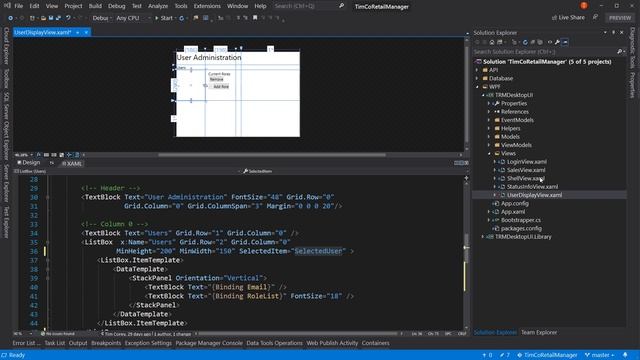Select the Helpers folder
Viewport: 640px width, 360px height.
[x=510, y=129]
